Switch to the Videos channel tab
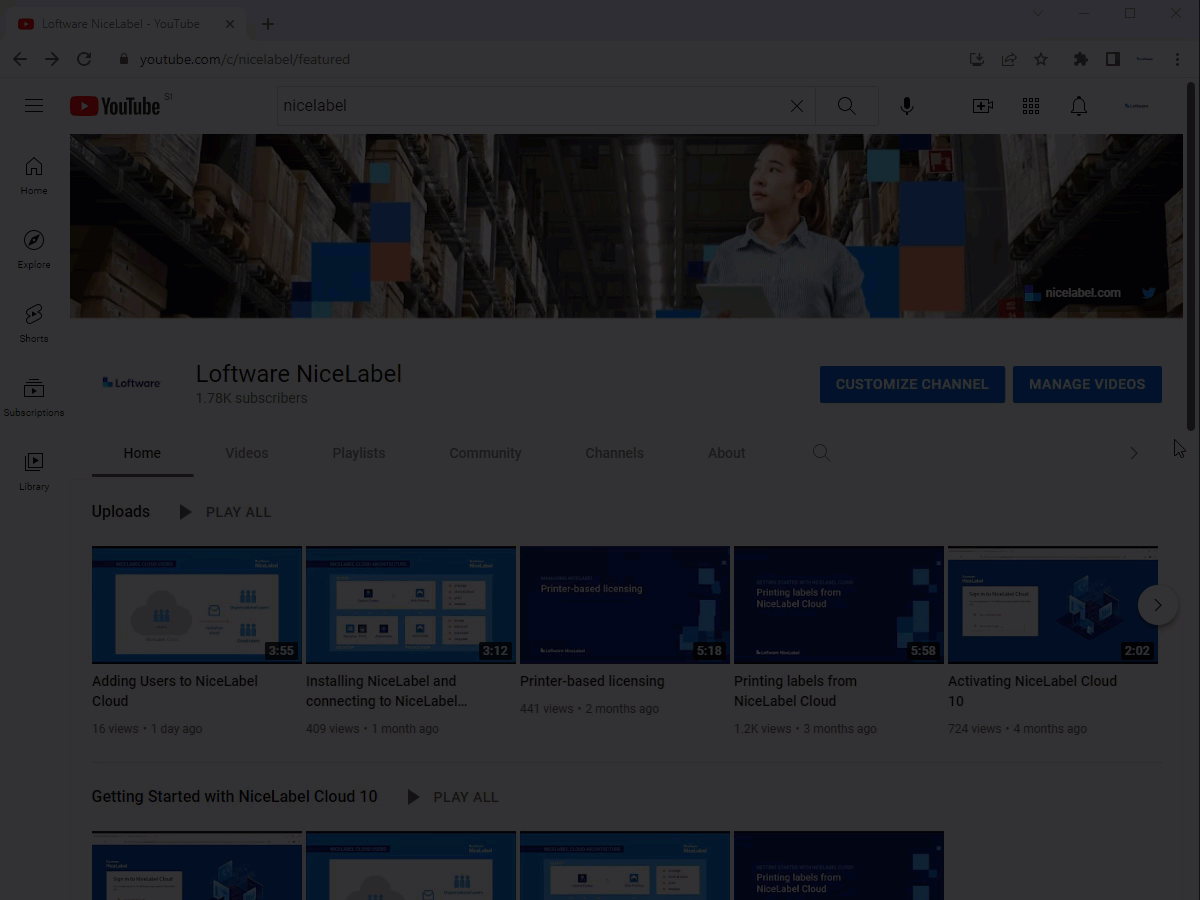 [247, 453]
